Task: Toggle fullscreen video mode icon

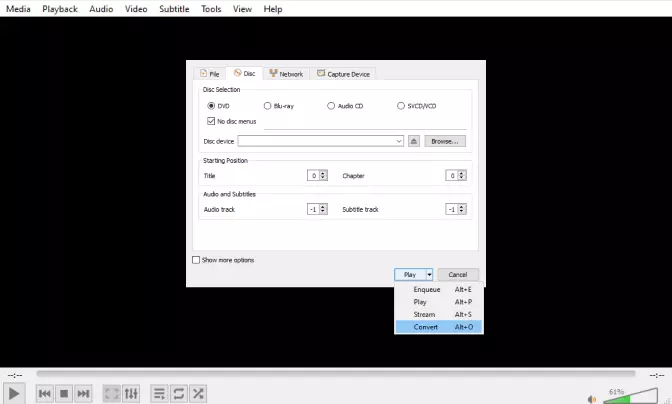Action: click(112, 393)
